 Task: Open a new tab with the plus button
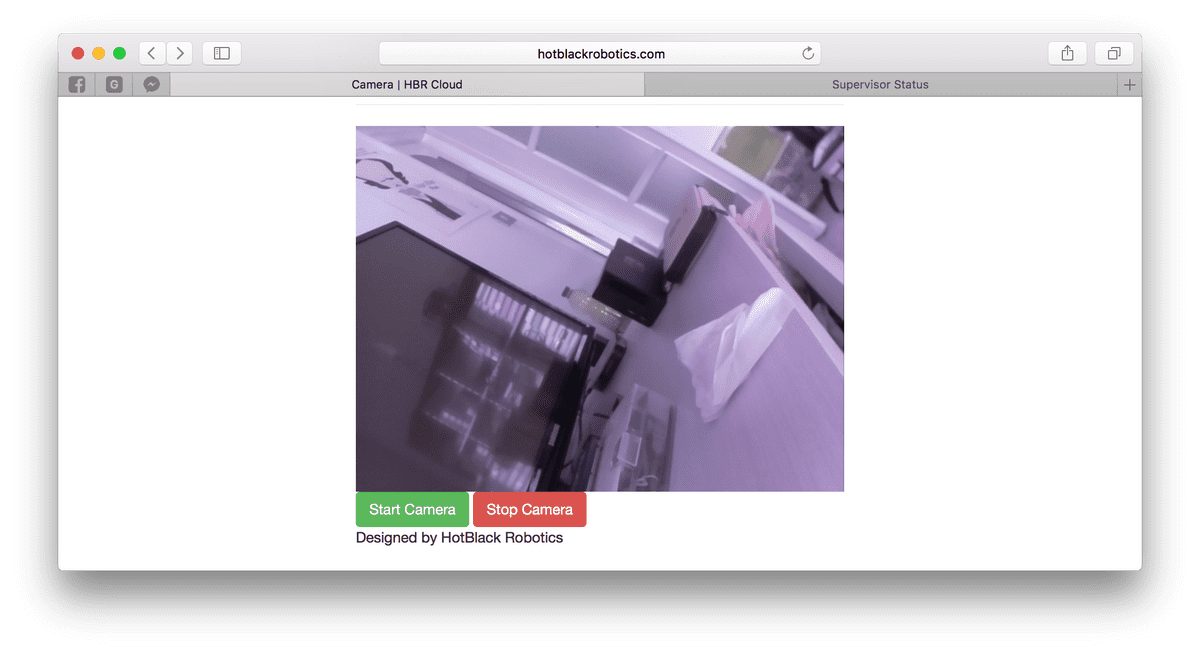[1129, 84]
